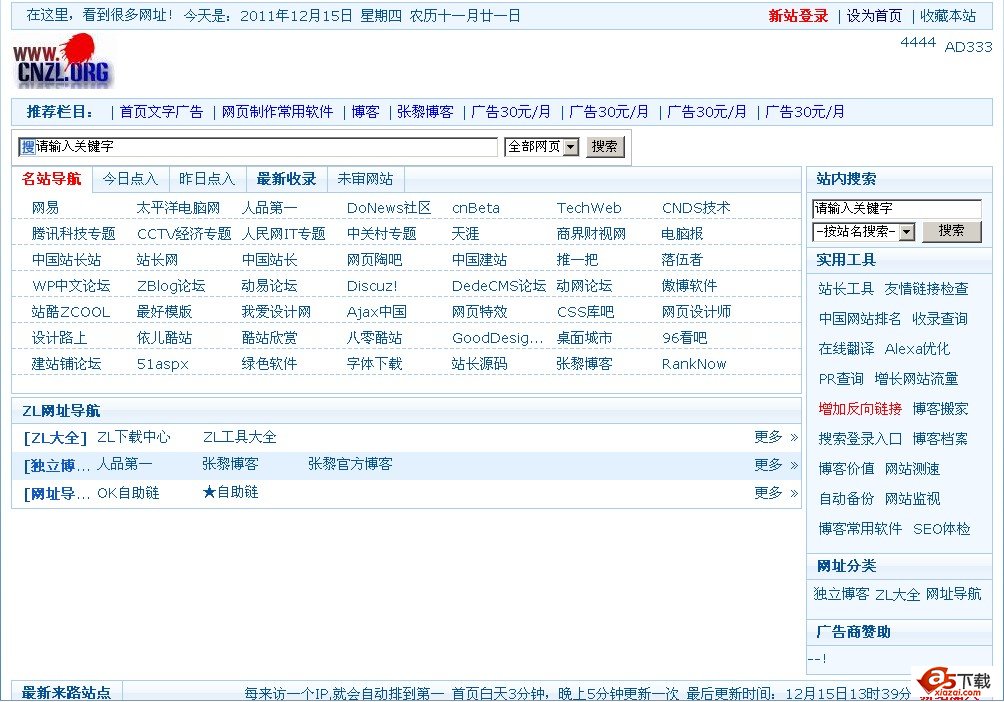Open the DoNews社区 link

[389, 208]
